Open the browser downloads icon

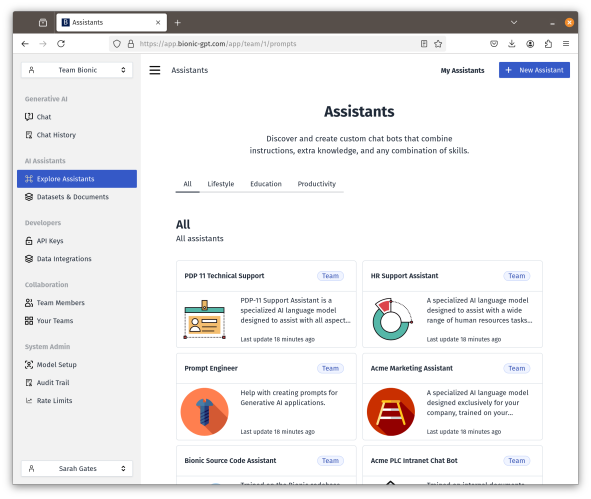click(511, 44)
